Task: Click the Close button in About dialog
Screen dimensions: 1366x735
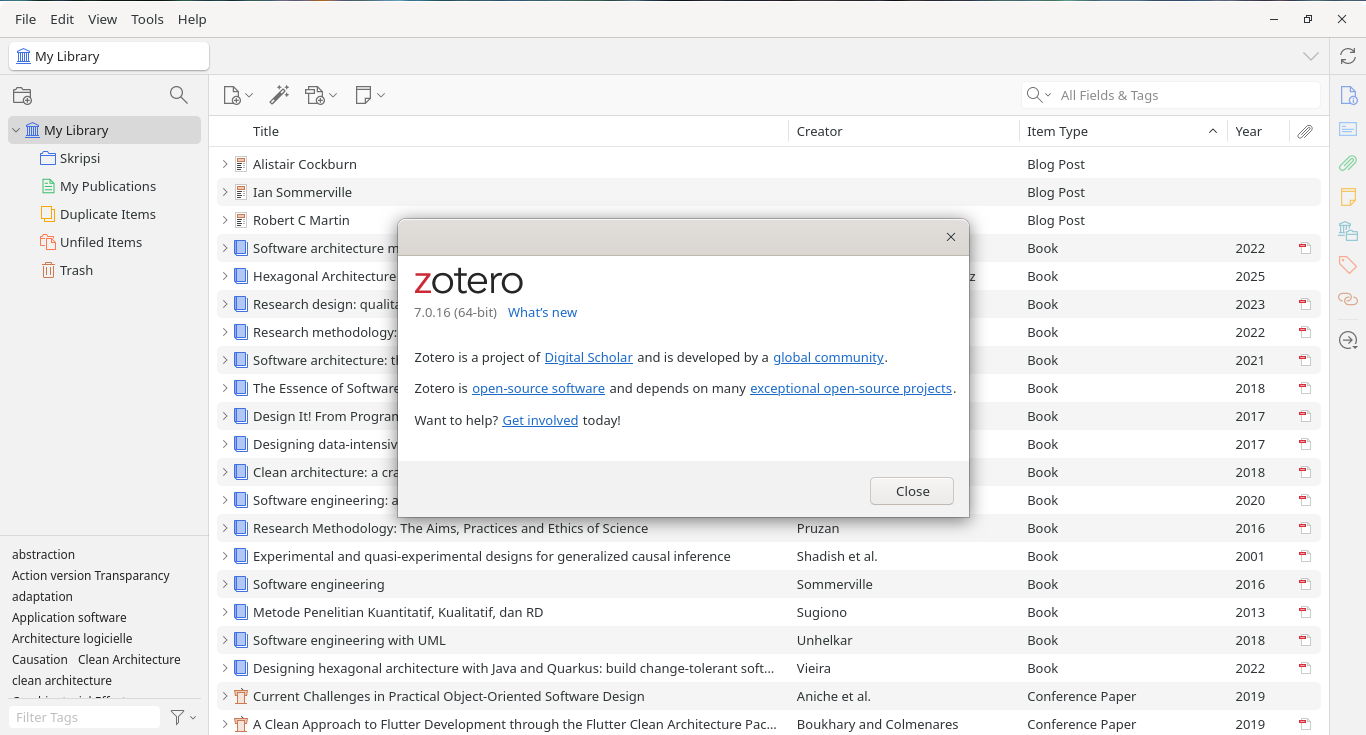Action: [x=912, y=491]
